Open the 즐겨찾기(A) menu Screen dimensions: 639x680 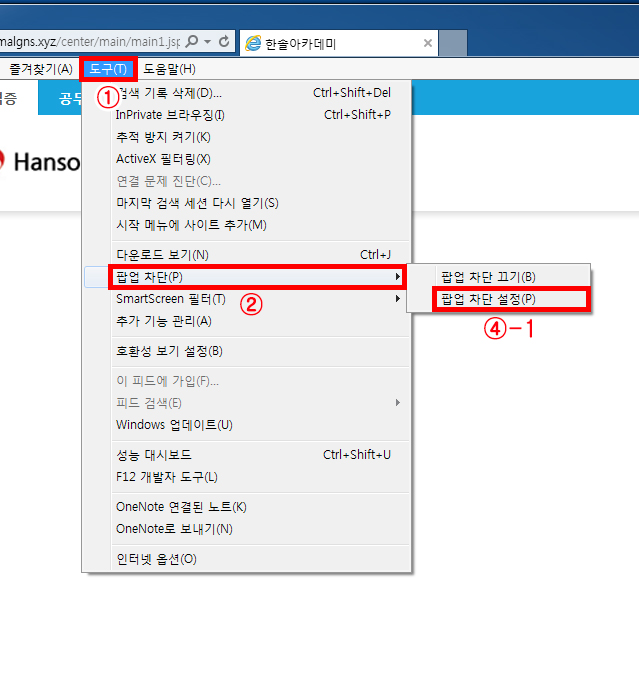(41, 69)
